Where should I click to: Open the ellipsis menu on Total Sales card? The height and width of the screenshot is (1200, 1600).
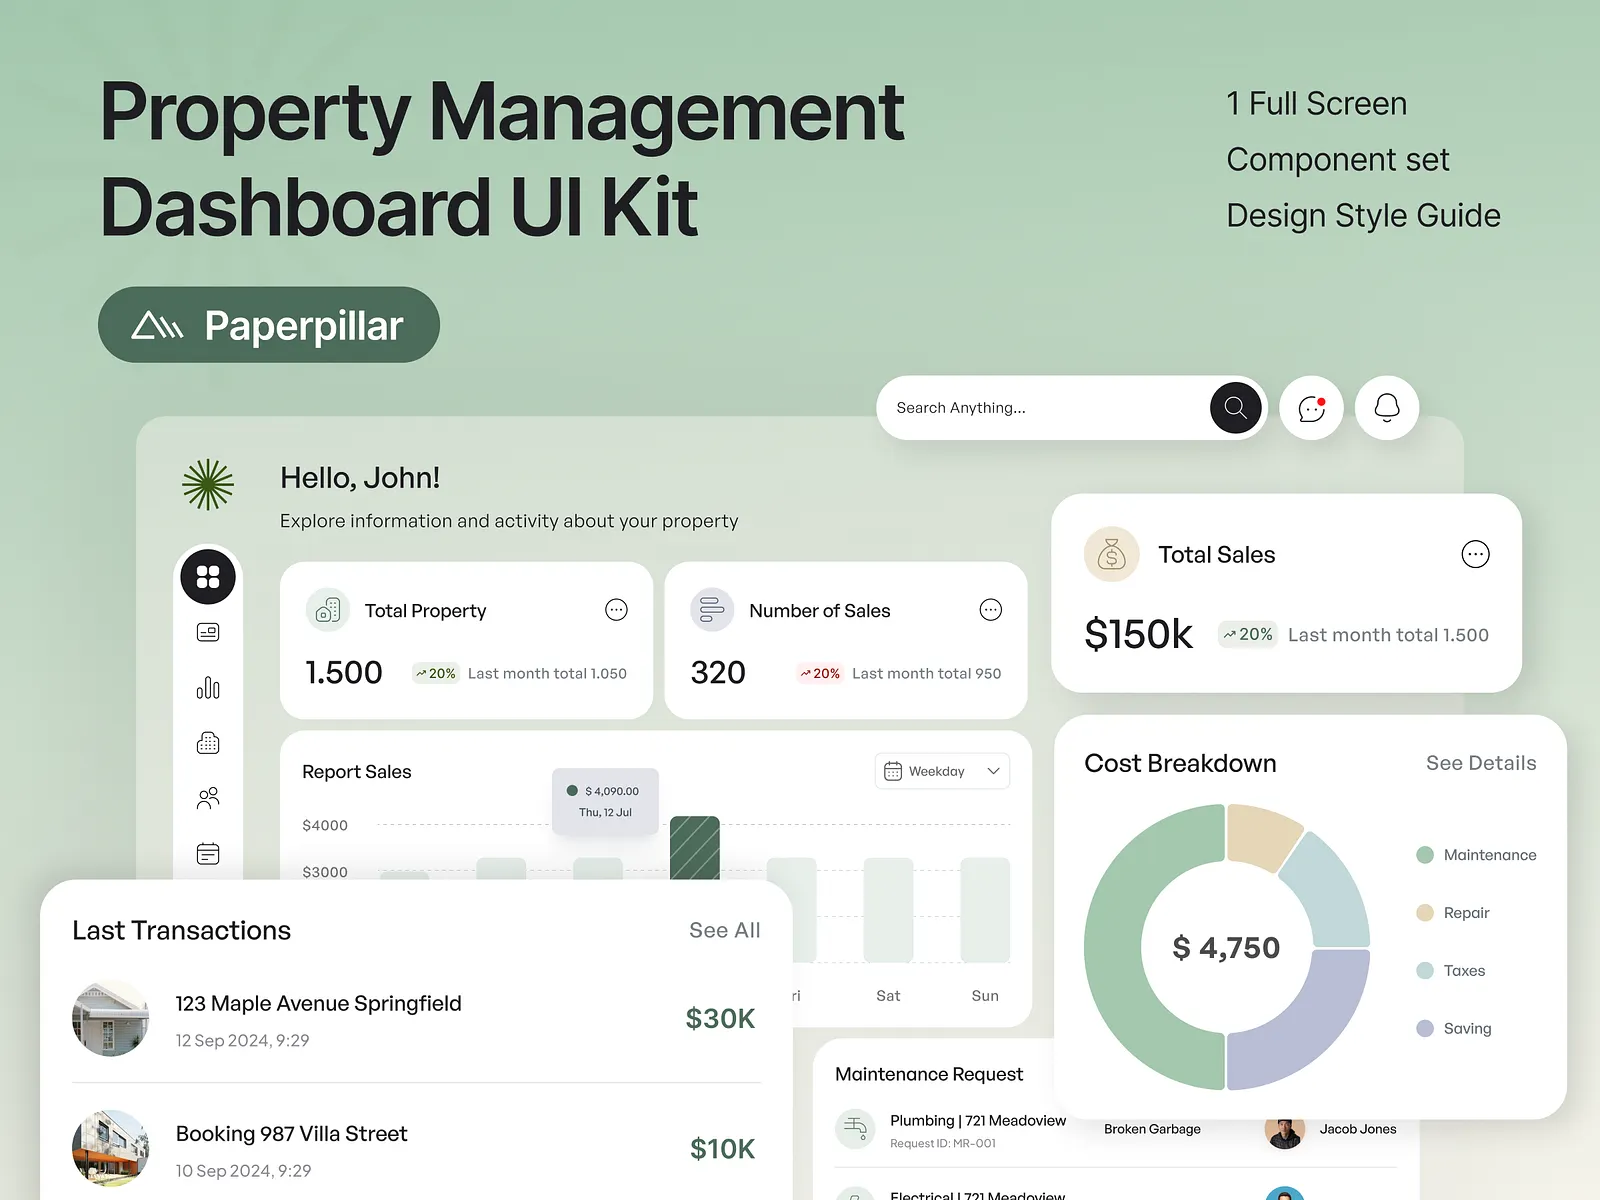[1475, 554]
